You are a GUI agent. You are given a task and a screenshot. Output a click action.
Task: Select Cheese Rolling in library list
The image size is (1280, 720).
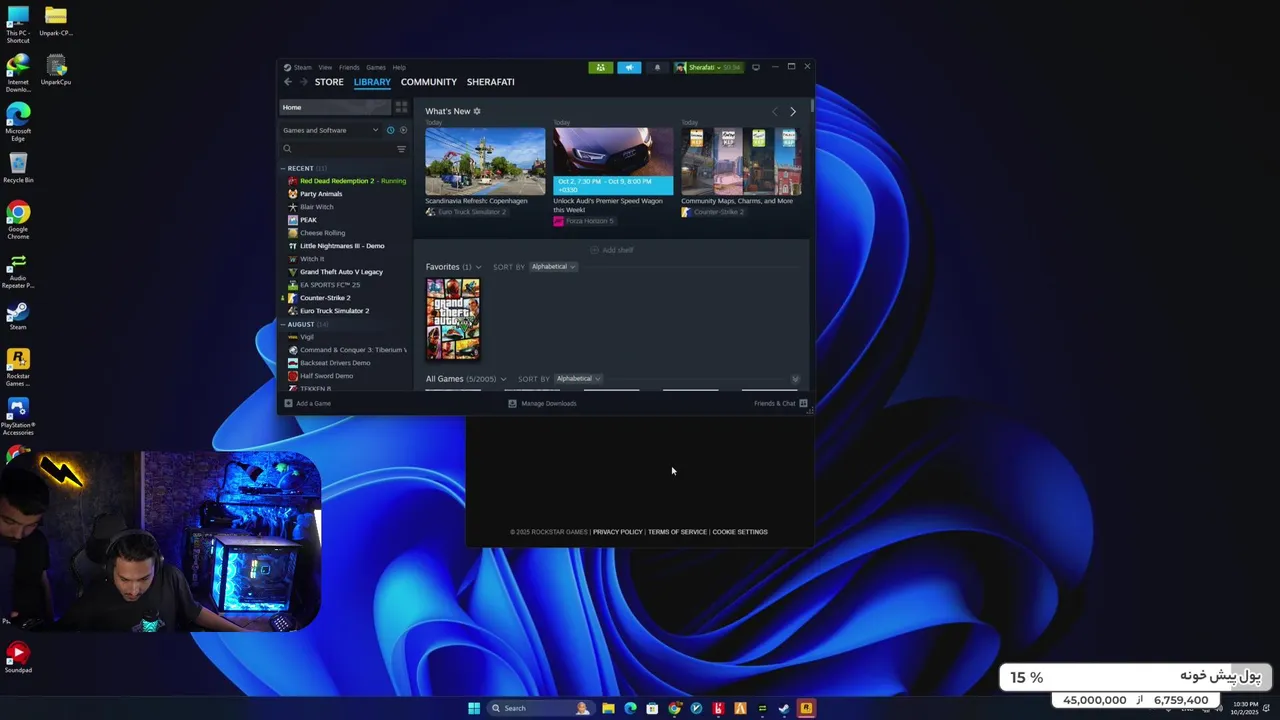[x=316, y=233]
